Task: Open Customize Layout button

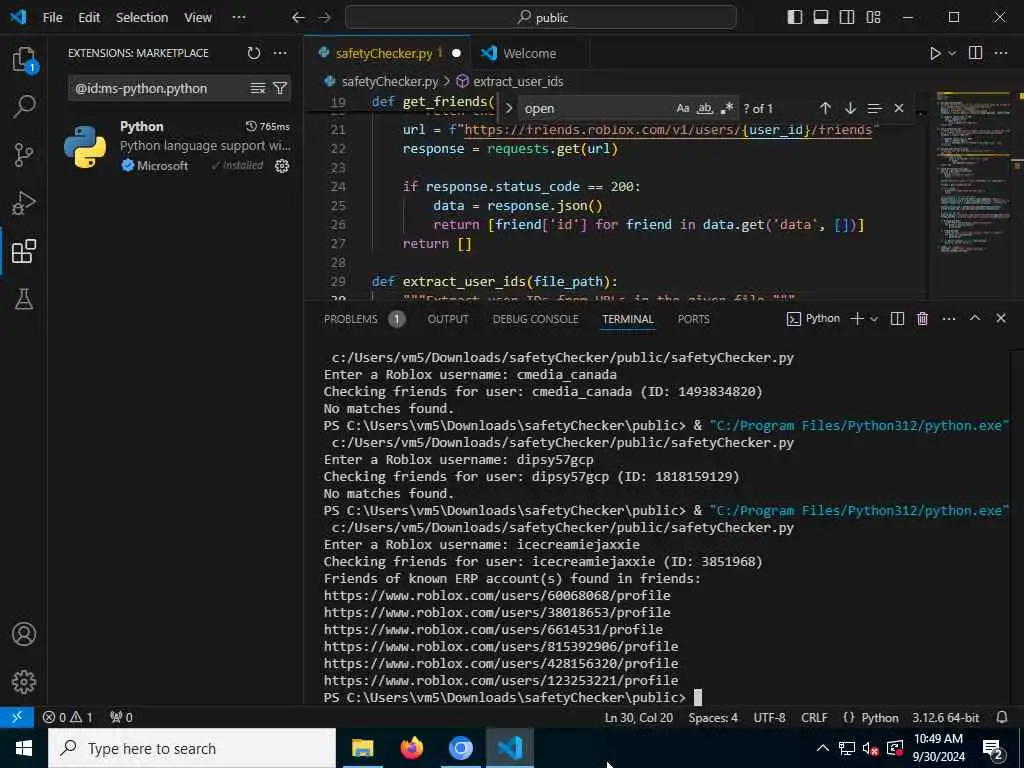Action: [x=873, y=18]
